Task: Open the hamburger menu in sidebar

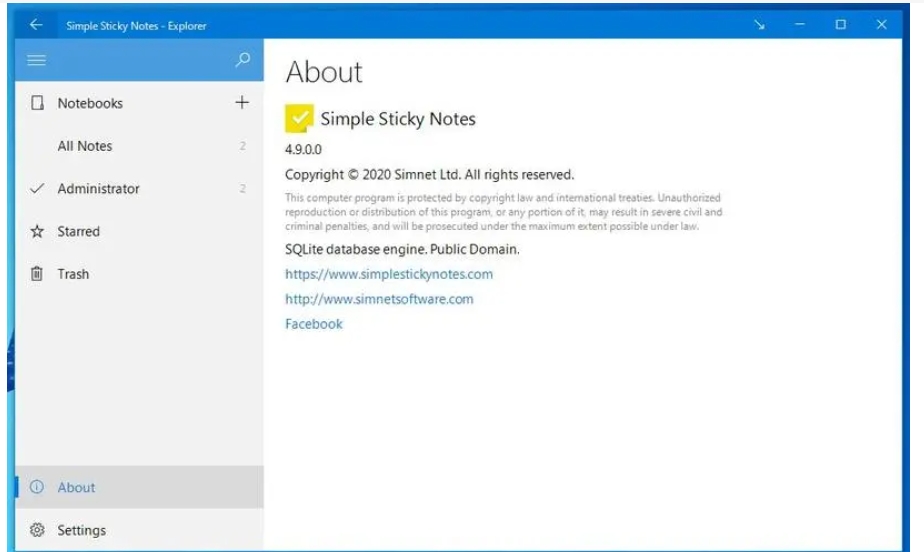Action: [x=37, y=60]
